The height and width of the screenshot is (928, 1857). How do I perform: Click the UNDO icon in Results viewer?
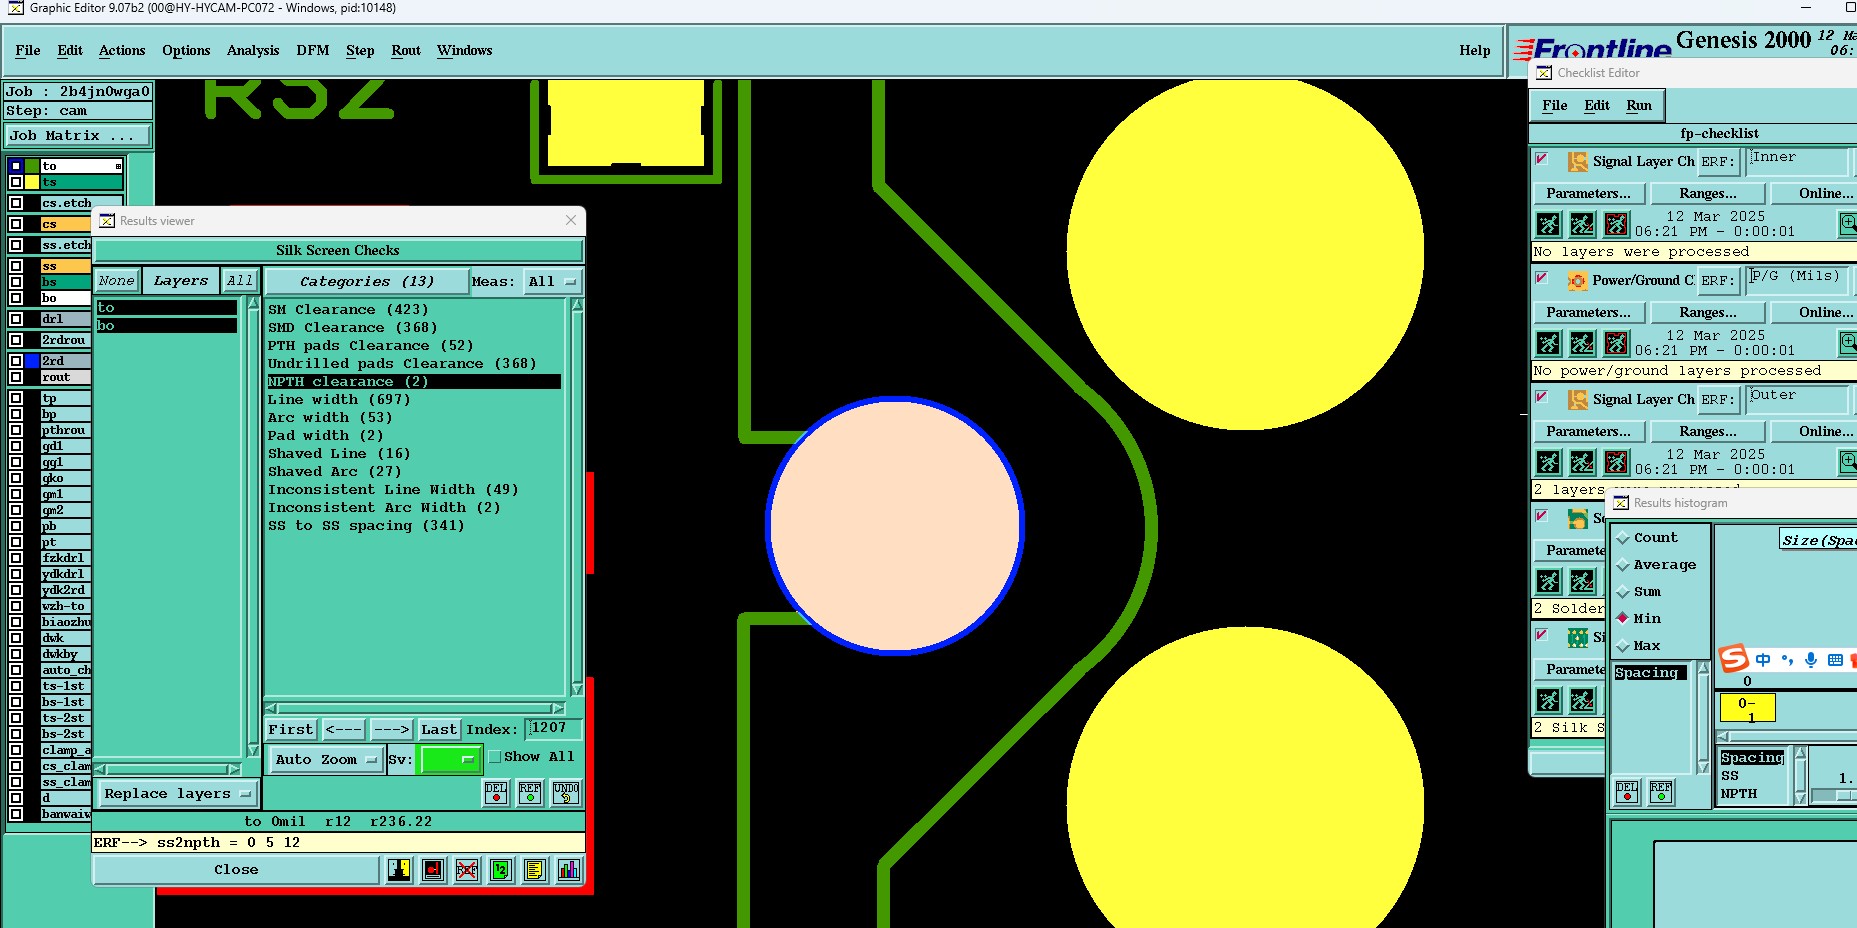(566, 793)
